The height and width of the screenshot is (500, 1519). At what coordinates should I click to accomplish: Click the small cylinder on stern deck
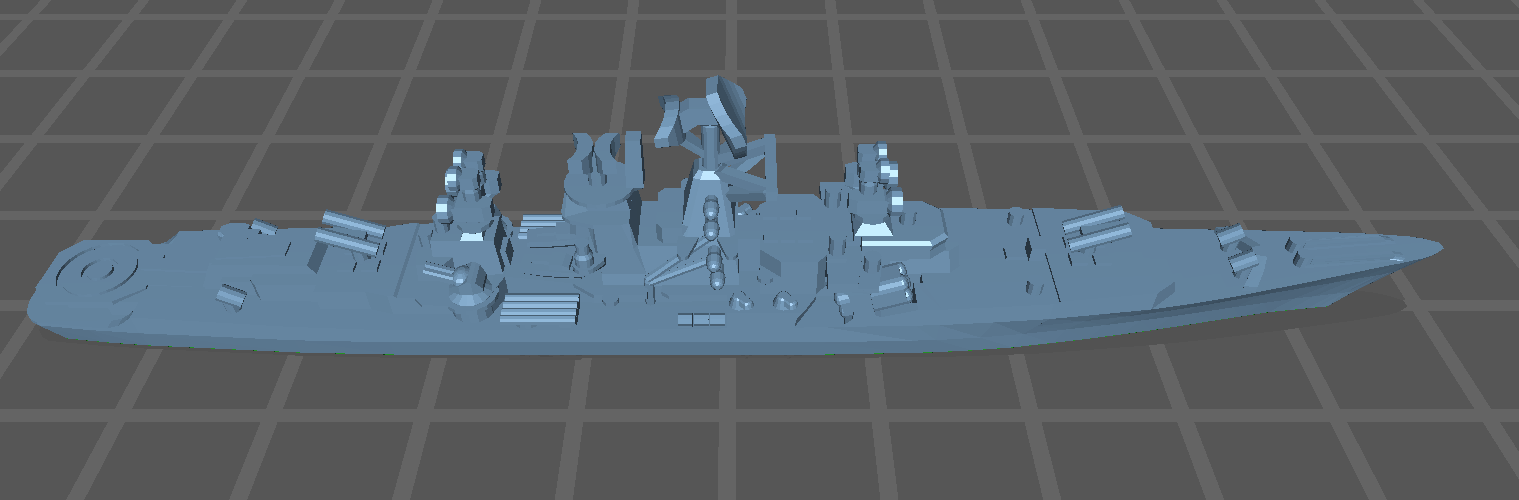point(231,296)
